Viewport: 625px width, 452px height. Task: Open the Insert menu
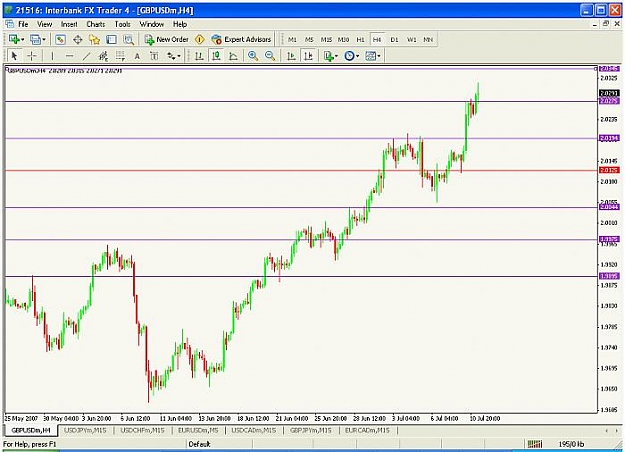69,24
